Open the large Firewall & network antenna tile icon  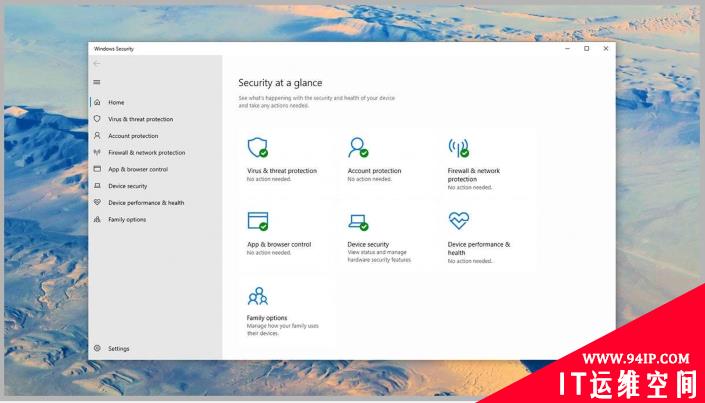pyautogui.click(x=459, y=148)
